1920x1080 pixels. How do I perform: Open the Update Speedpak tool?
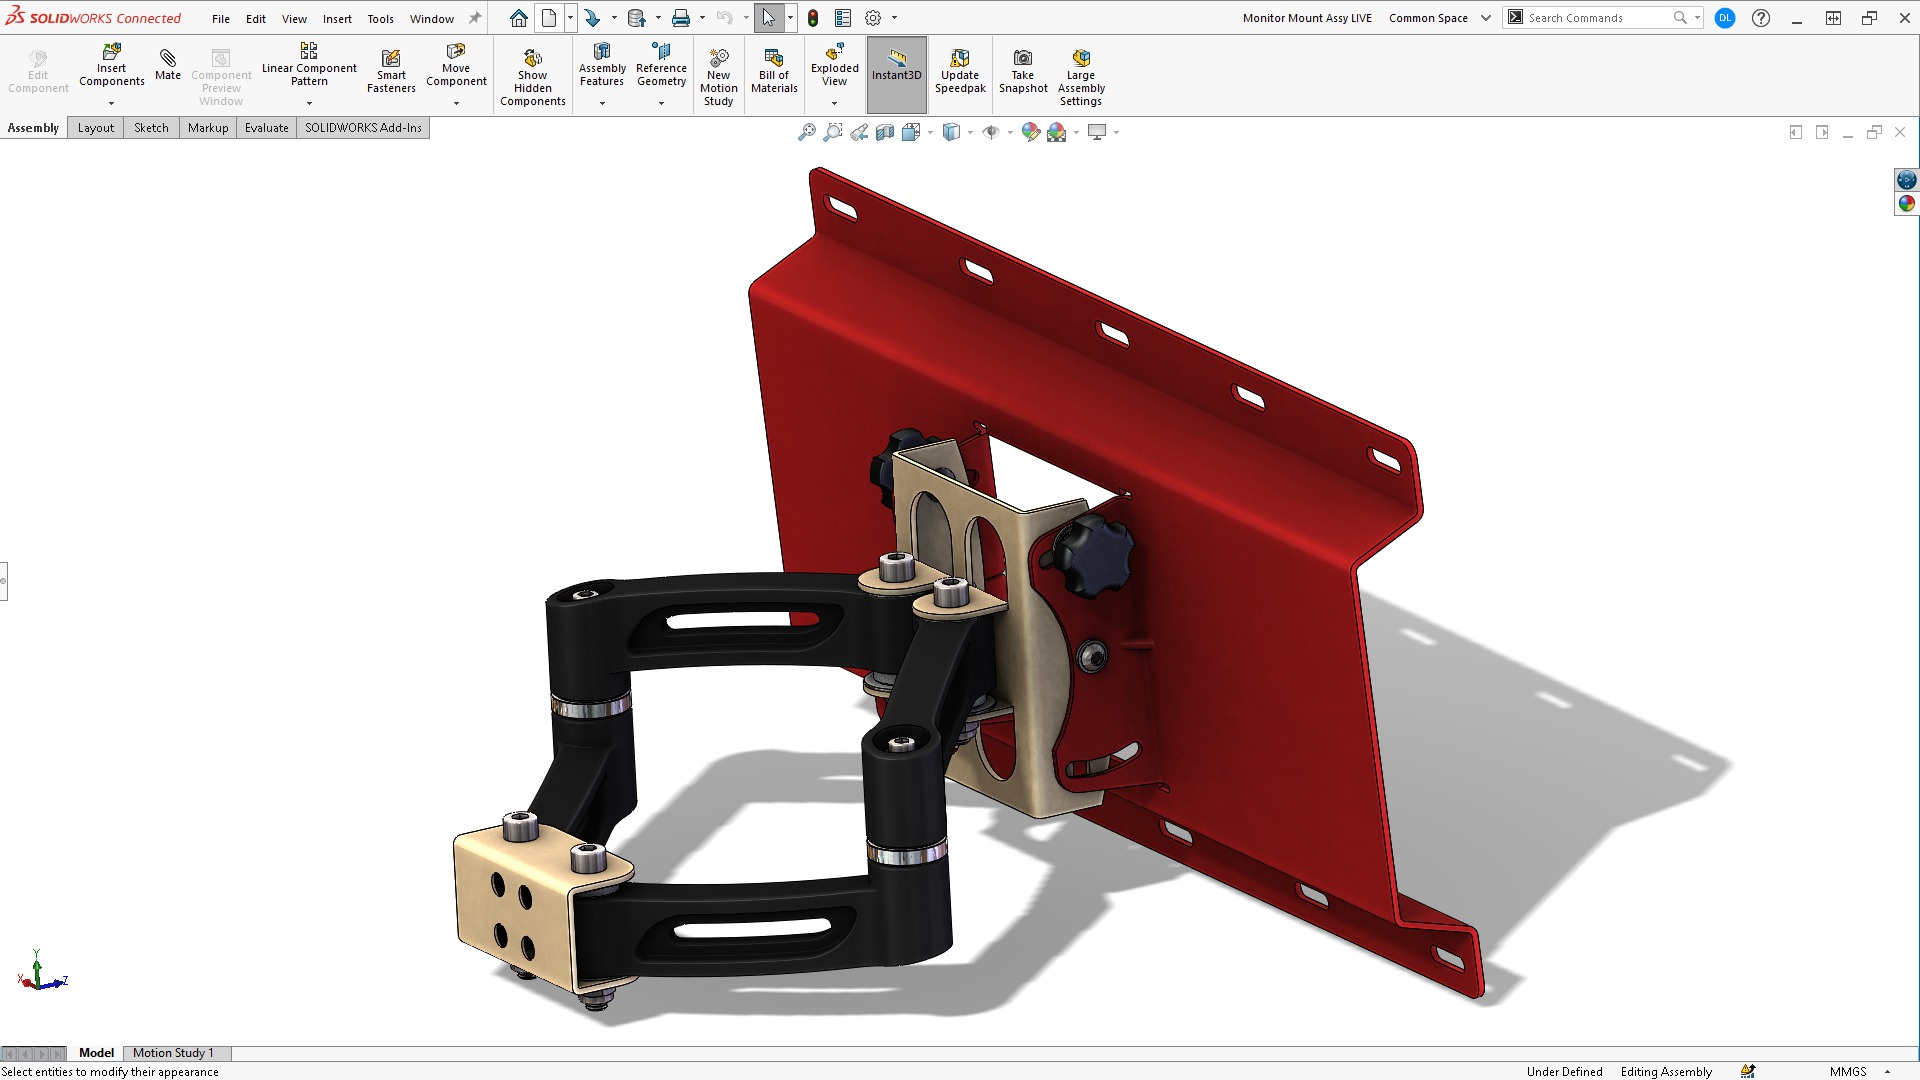tap(959, 70)
